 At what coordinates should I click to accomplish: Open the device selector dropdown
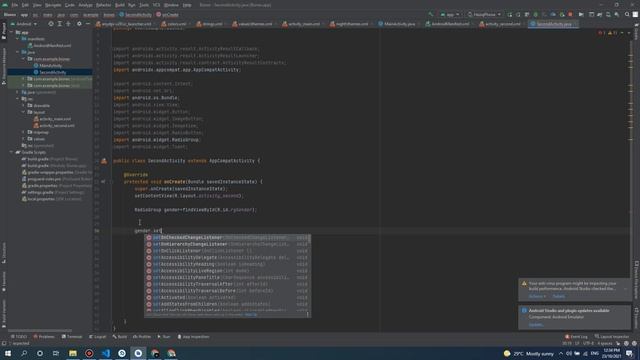coord(484,15)
